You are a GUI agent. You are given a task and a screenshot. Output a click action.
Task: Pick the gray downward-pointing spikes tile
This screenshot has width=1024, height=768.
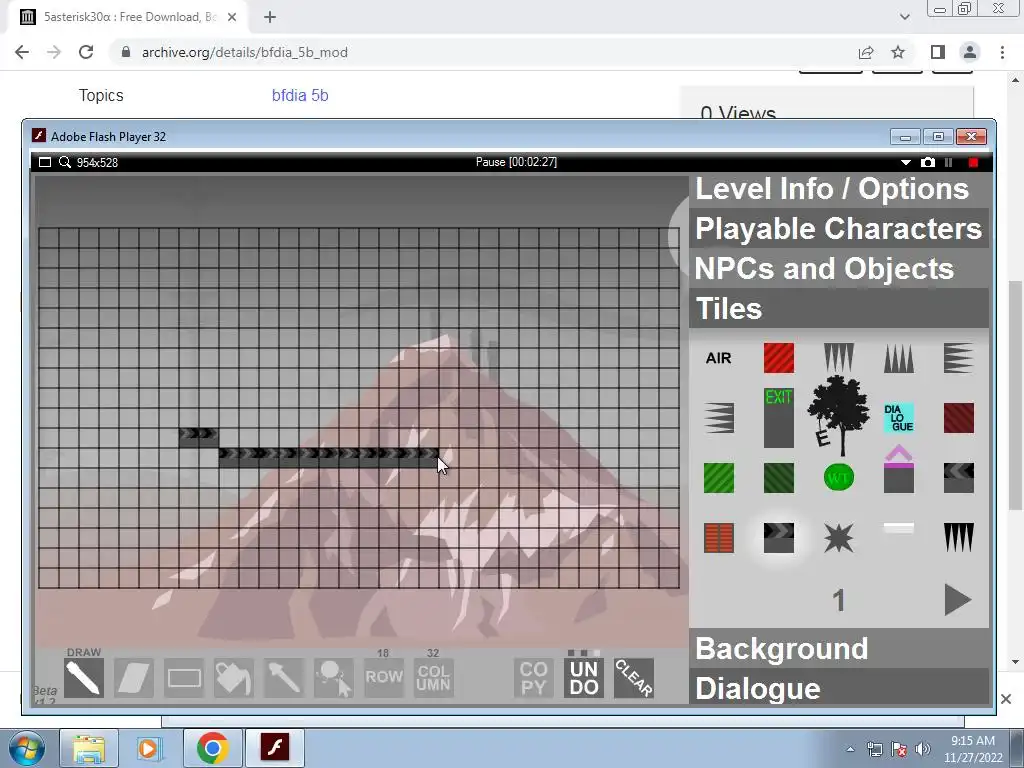pyautogui.click(x=839, y=358)
